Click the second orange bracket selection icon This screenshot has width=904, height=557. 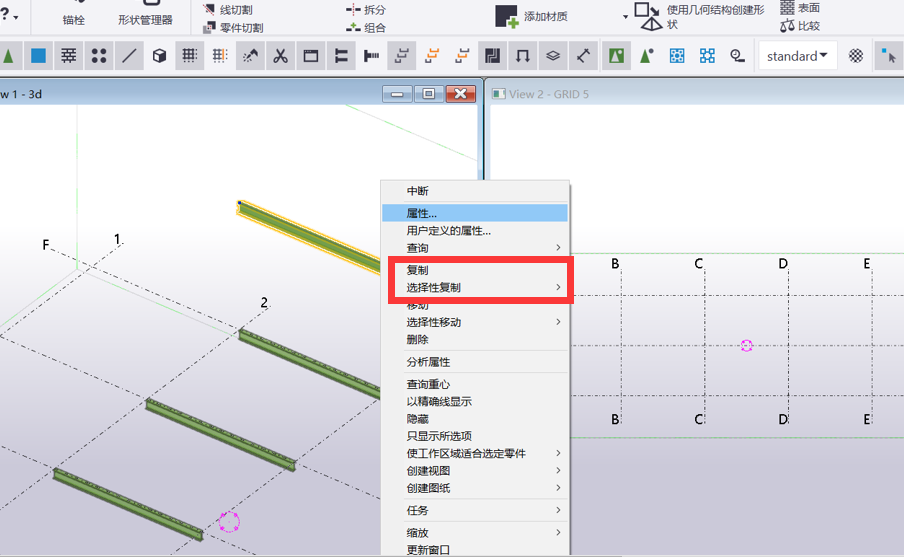pyautogui.click(x=462, y=56)
